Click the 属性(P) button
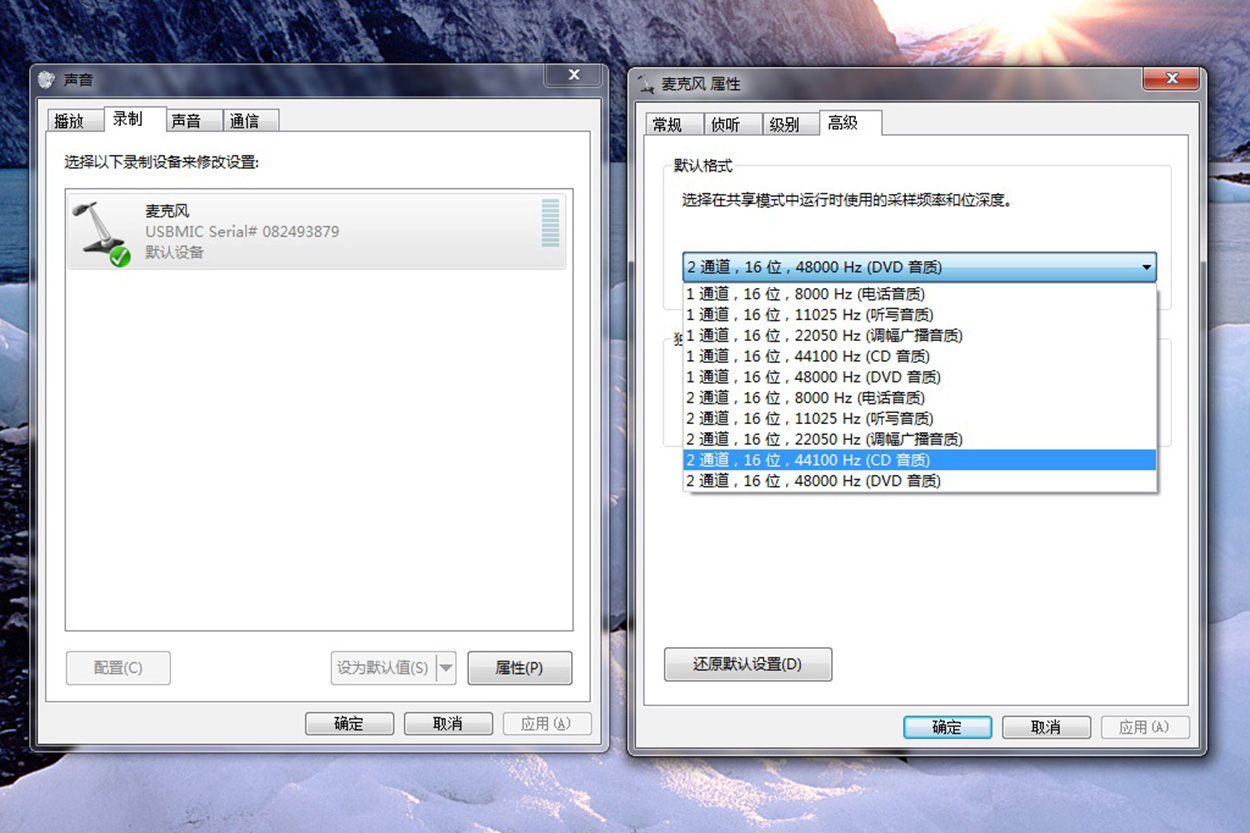This screenshot has width=1250, height=833. pos(519,668)
